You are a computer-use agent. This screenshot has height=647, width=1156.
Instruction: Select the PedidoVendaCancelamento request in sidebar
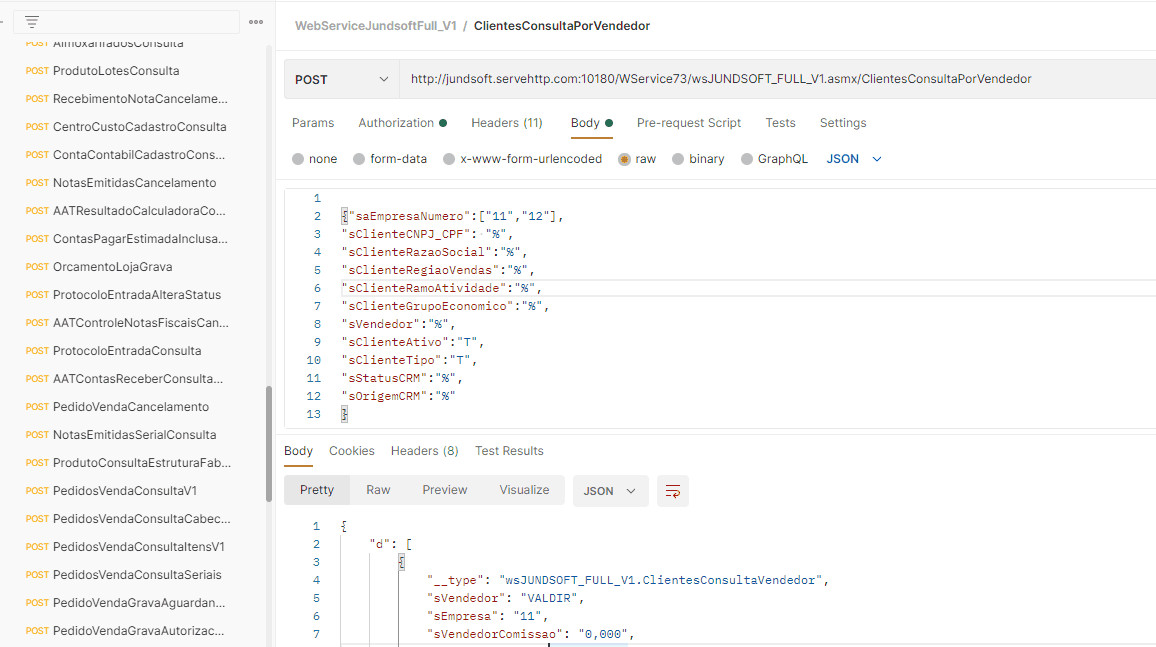pyautogui.click(x=130, y=407)
